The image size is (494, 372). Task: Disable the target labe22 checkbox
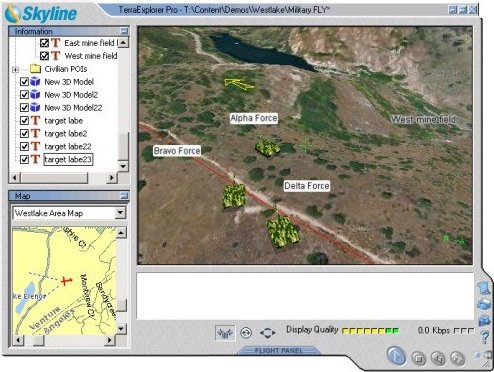click(x=24, y=146)
